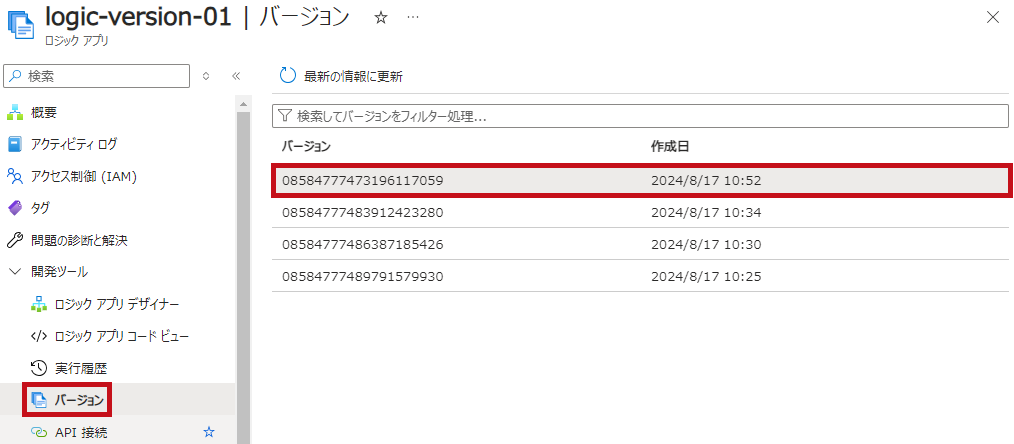
Task: Click the API 接続 link icon
Action: (39, 432)
